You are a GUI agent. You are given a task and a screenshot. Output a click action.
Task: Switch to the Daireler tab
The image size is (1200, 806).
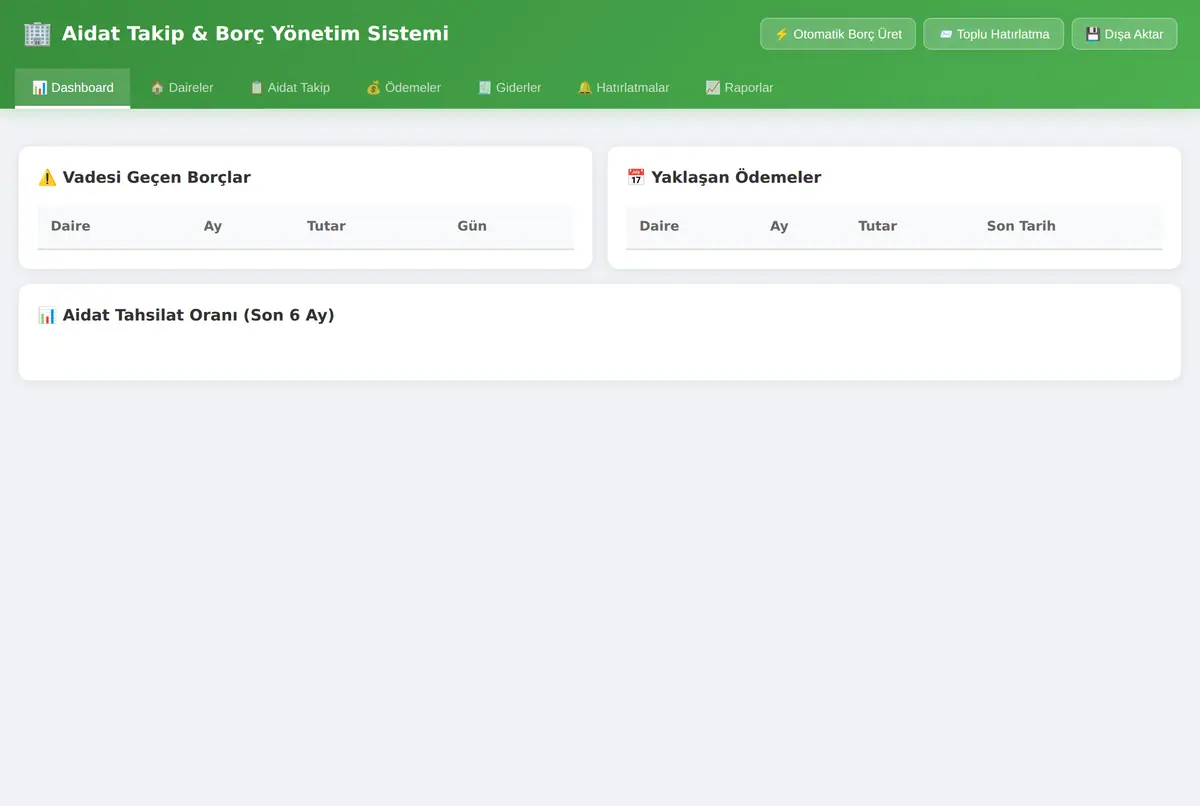click(x=181, y=88)
